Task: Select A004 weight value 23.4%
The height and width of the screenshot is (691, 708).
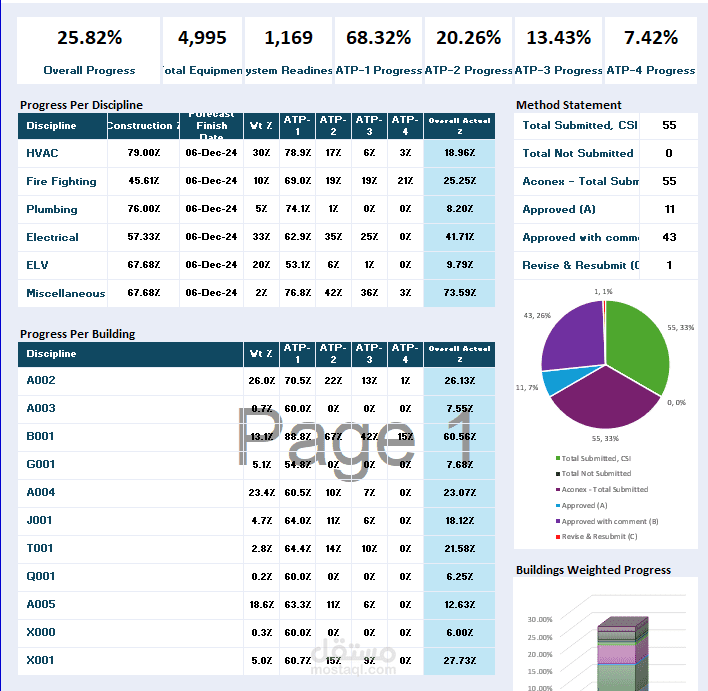Action: tap(261, 493)
